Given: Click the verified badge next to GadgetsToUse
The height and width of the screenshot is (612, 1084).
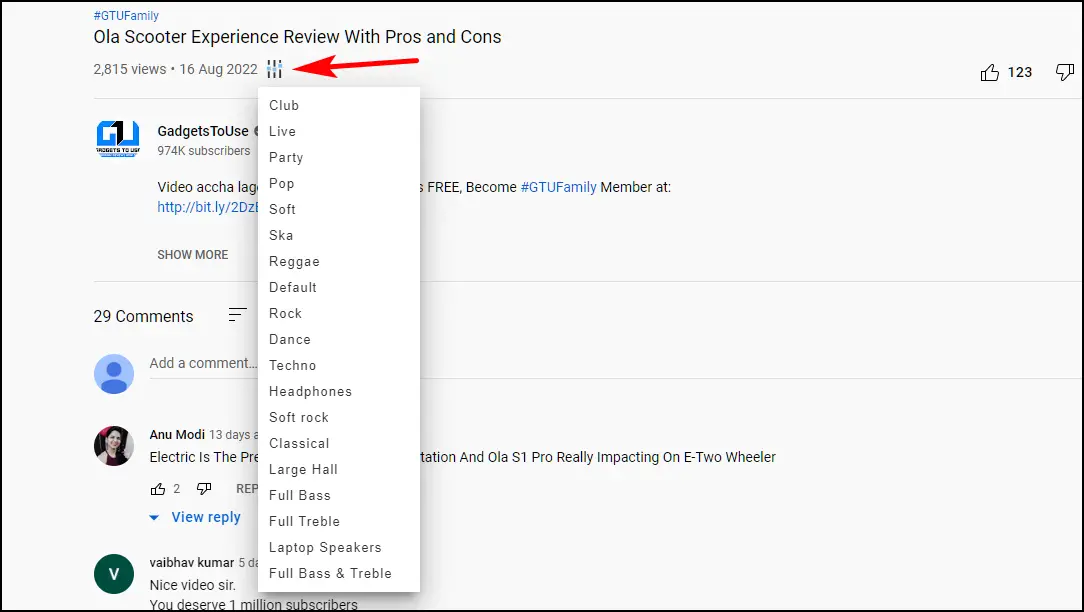Looking at the screenshot, I should coord(257,131).
